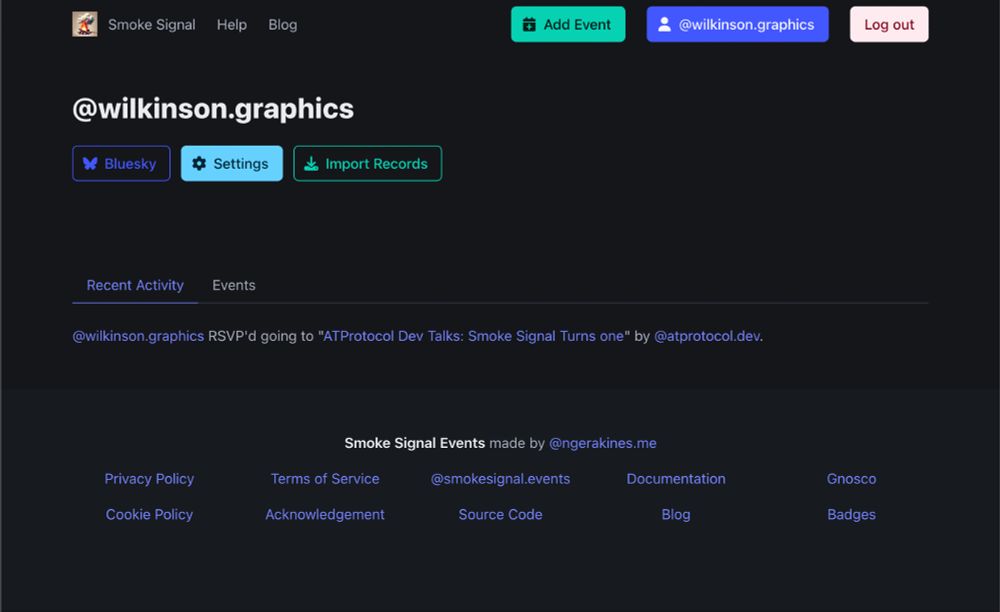Select the Recent Activity tab
Viewport: 1000px width, 612px height.
pos(135,286)
